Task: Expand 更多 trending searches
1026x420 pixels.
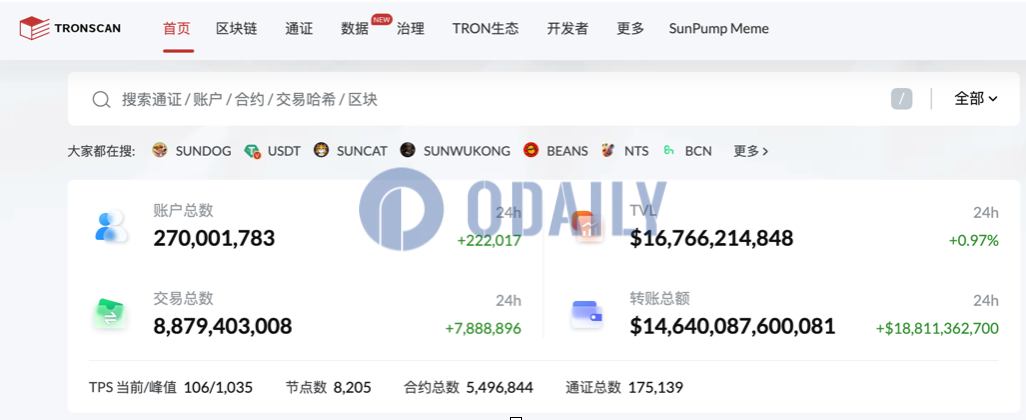Action: pos(751,151)
